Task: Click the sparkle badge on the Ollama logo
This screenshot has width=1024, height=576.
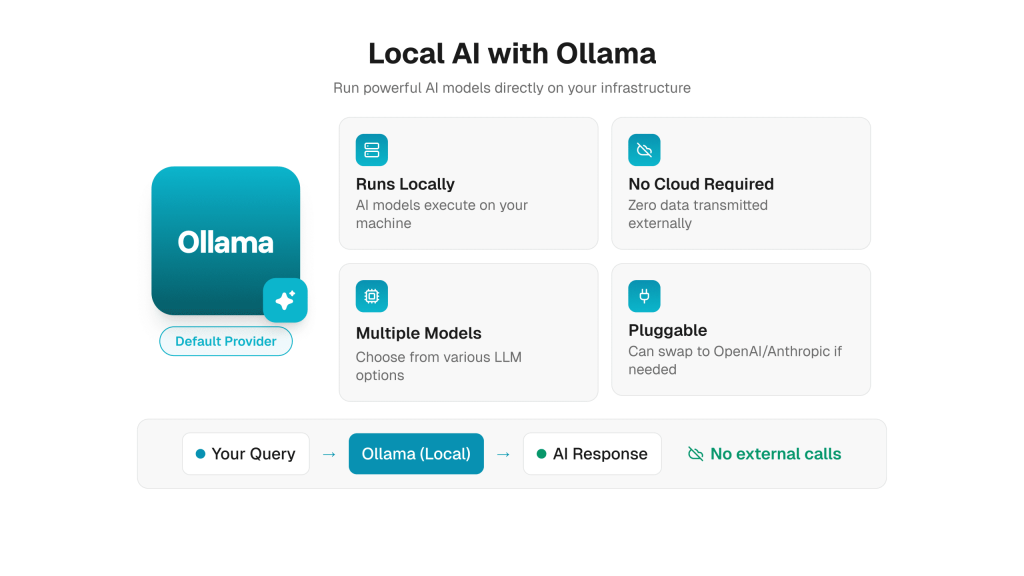Action: [x=285, y=300]
